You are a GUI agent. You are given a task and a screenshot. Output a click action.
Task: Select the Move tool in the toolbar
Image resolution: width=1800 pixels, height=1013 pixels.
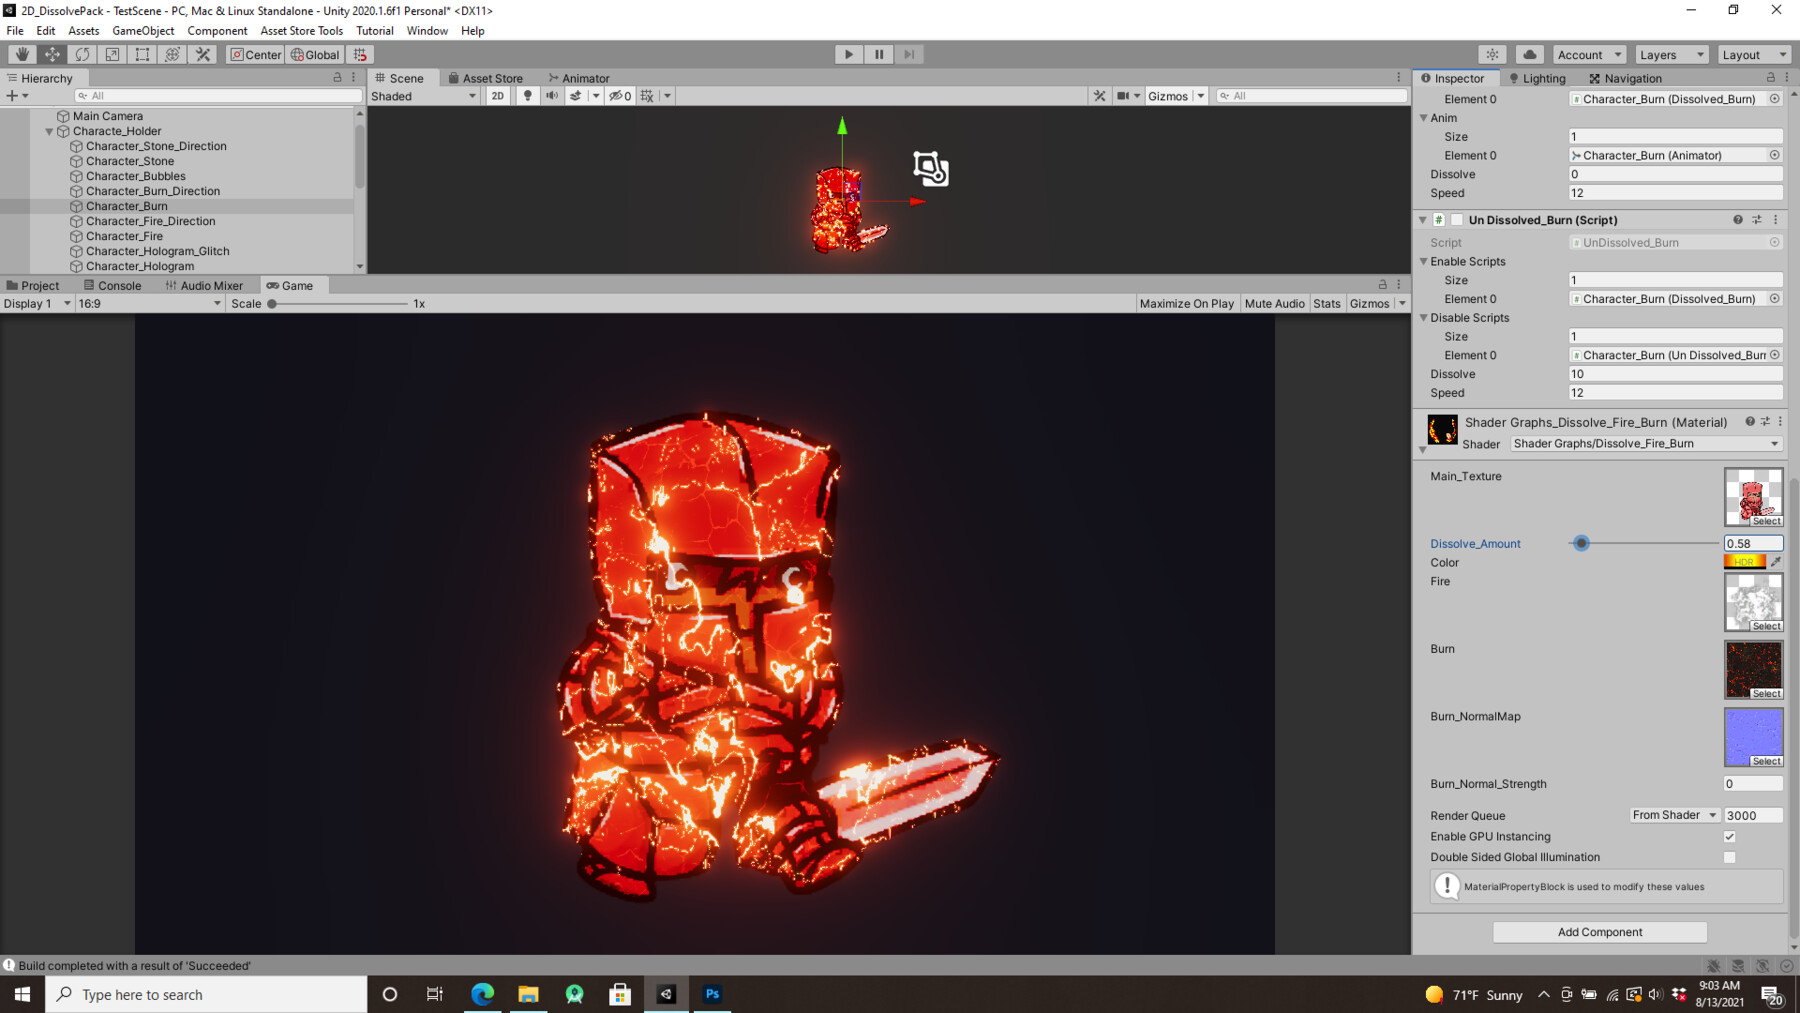(52, 54)
